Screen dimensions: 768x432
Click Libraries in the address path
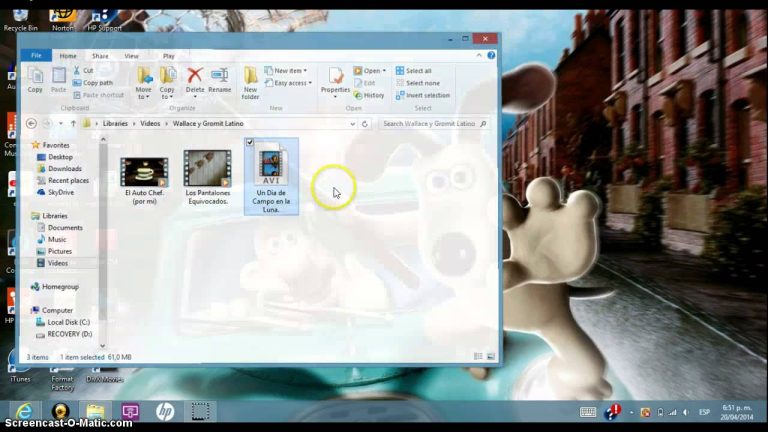115,123
